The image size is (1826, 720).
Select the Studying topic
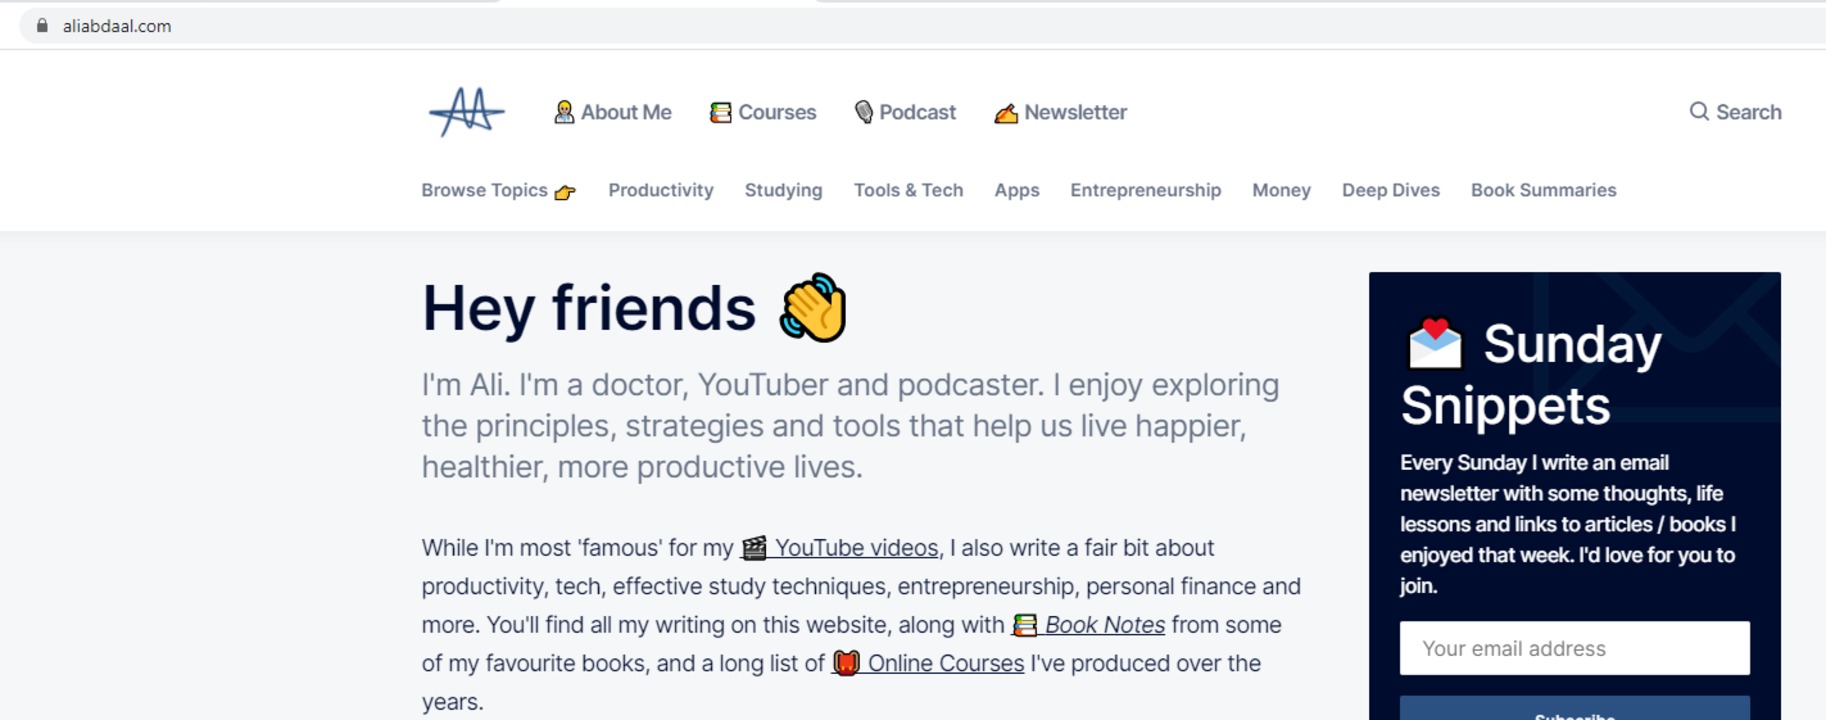click(x=783, y=190)
